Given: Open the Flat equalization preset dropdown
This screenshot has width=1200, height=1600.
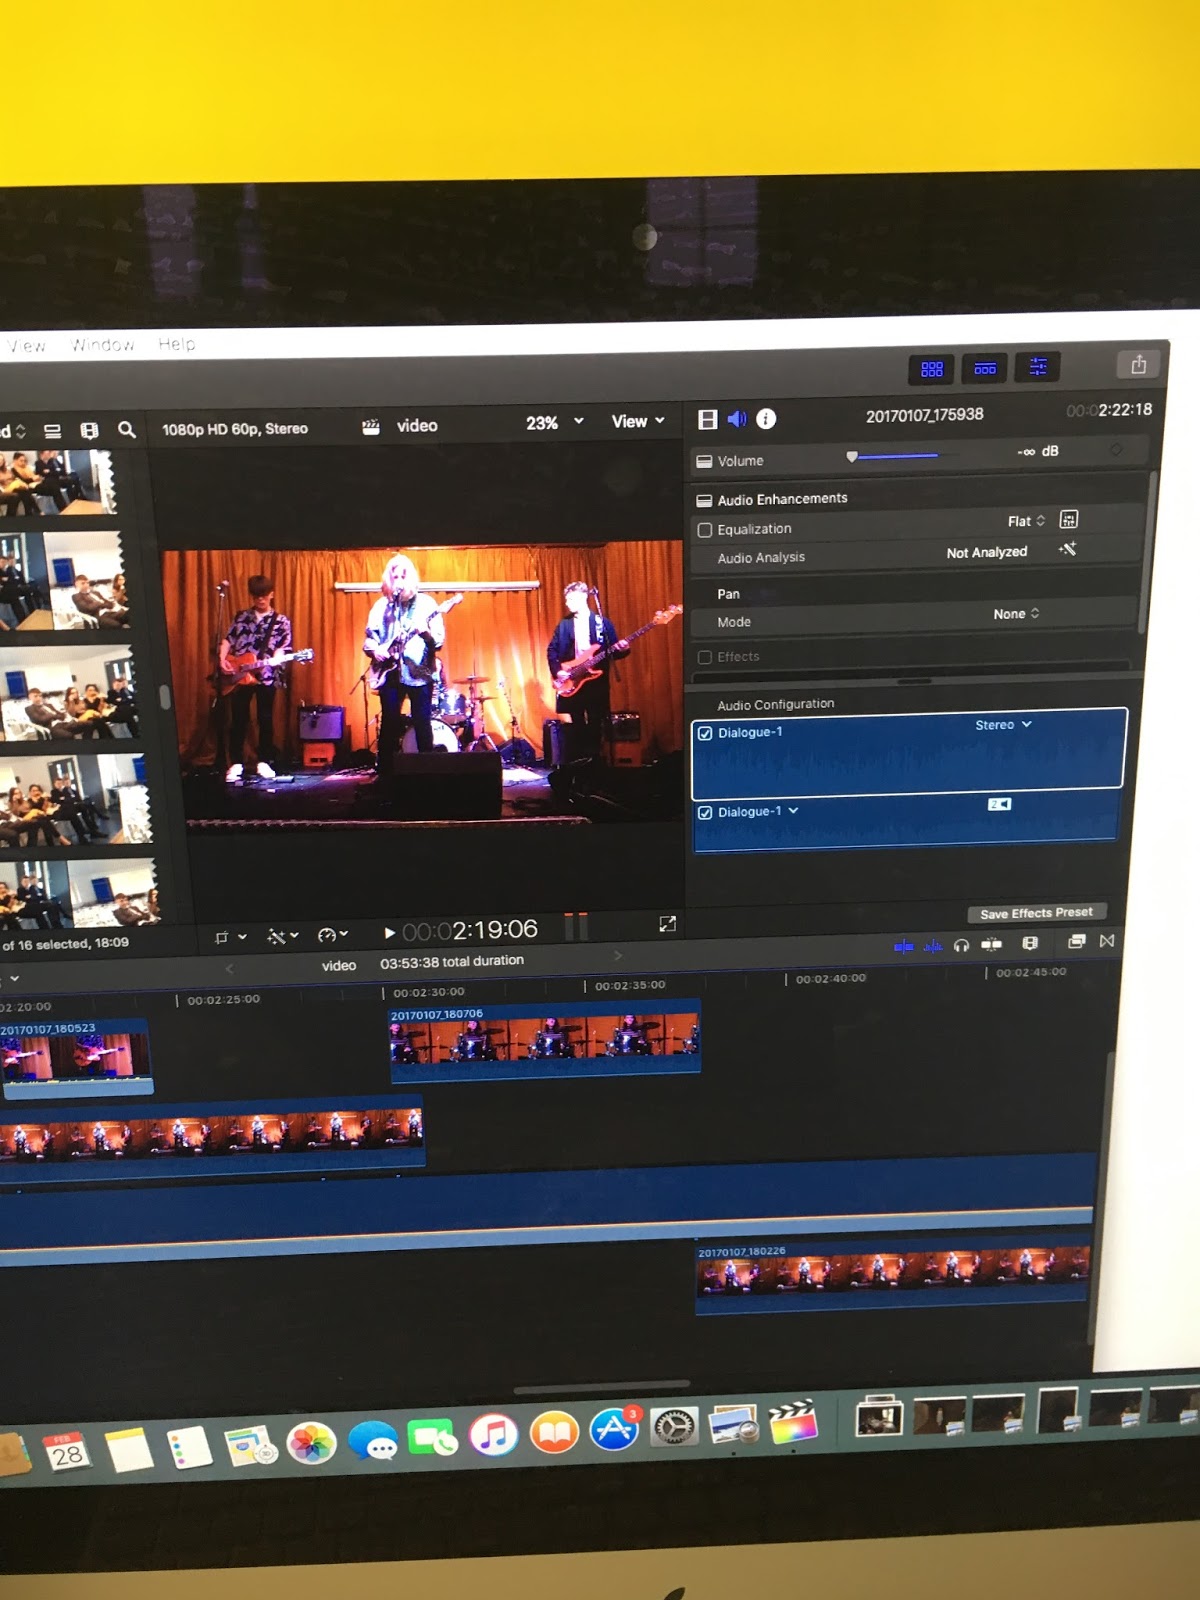Looking at the screenshot, I should click(x=1026, y=521).
